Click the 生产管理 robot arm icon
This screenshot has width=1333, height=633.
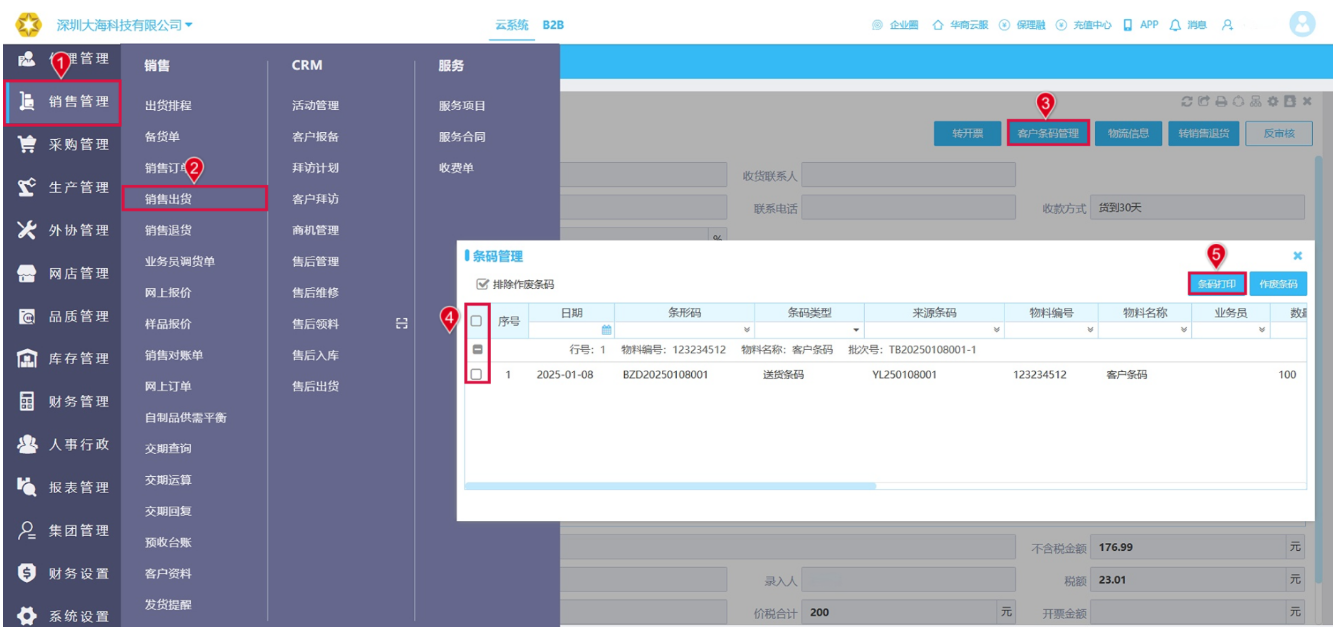28,188
